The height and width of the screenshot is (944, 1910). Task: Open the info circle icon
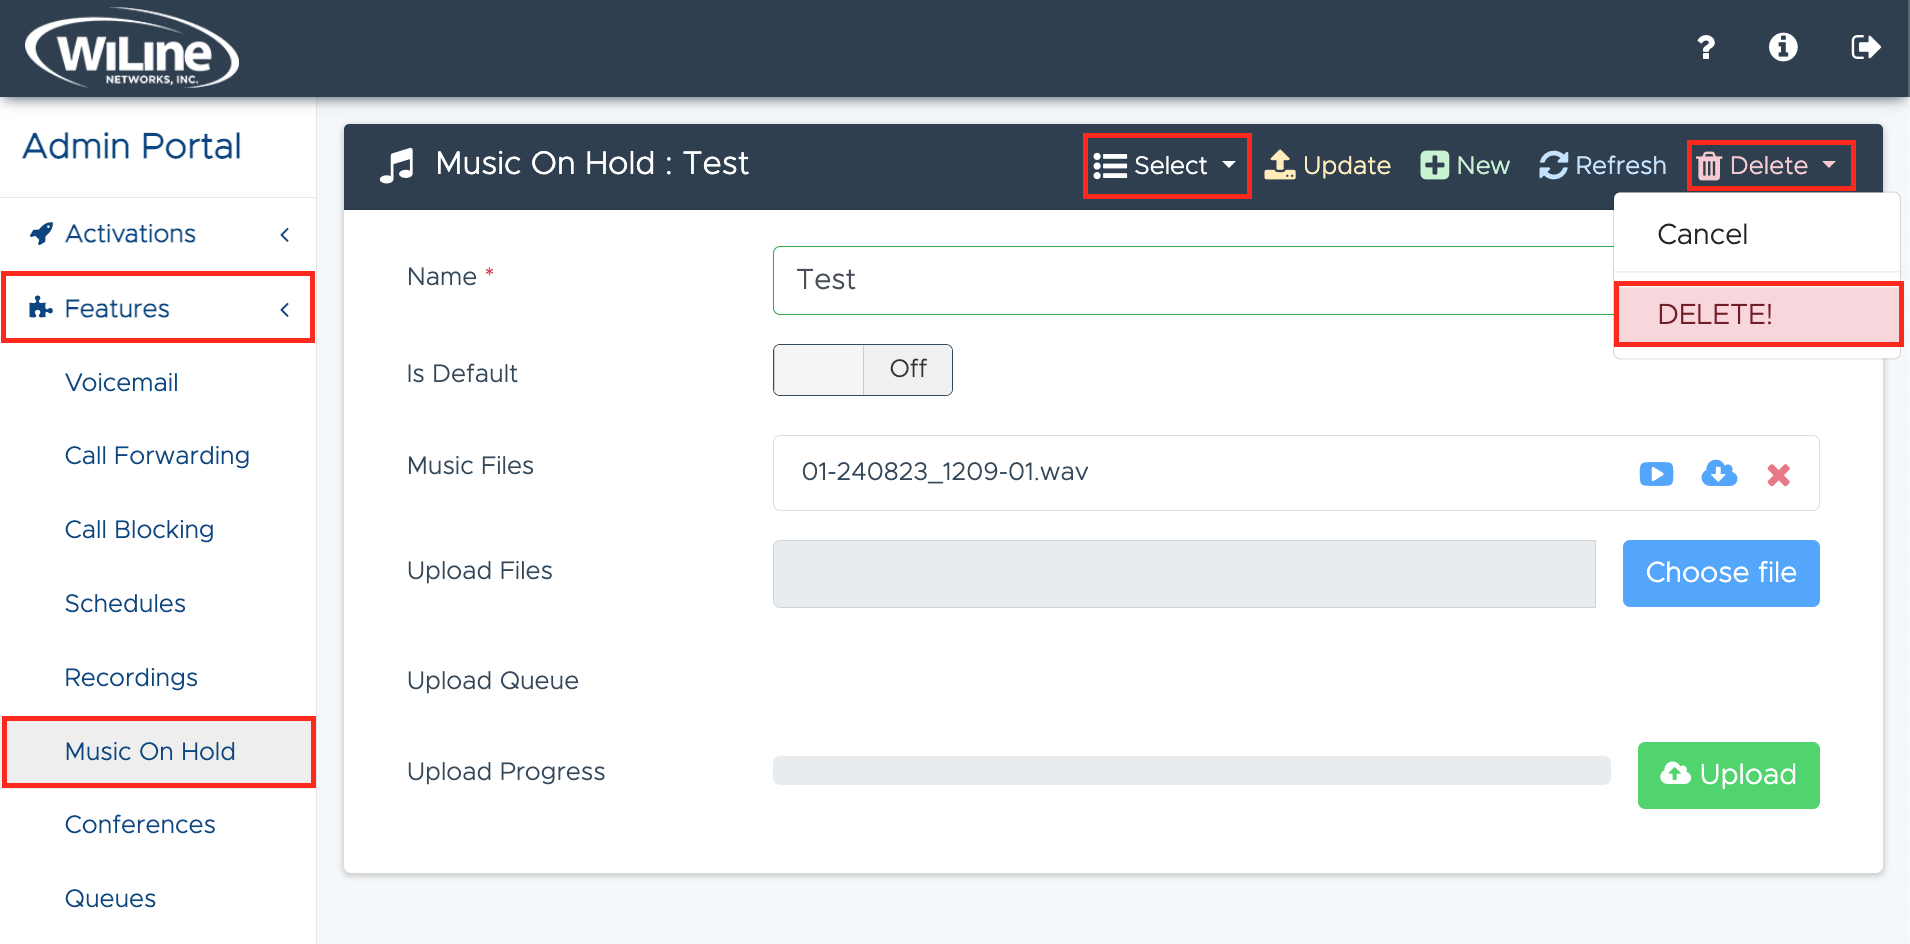pyautogui.click(x=1783, y=47)
